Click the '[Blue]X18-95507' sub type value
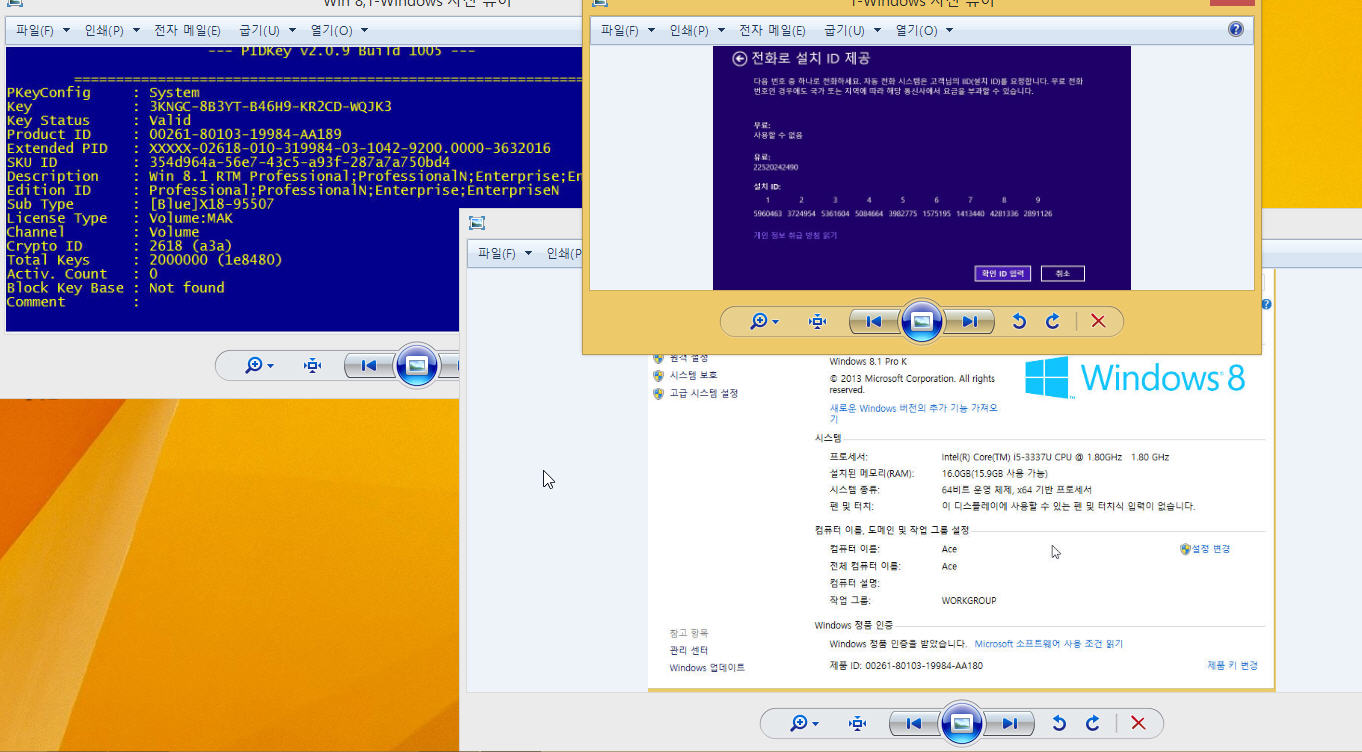1362x752 pixels. 211,204
